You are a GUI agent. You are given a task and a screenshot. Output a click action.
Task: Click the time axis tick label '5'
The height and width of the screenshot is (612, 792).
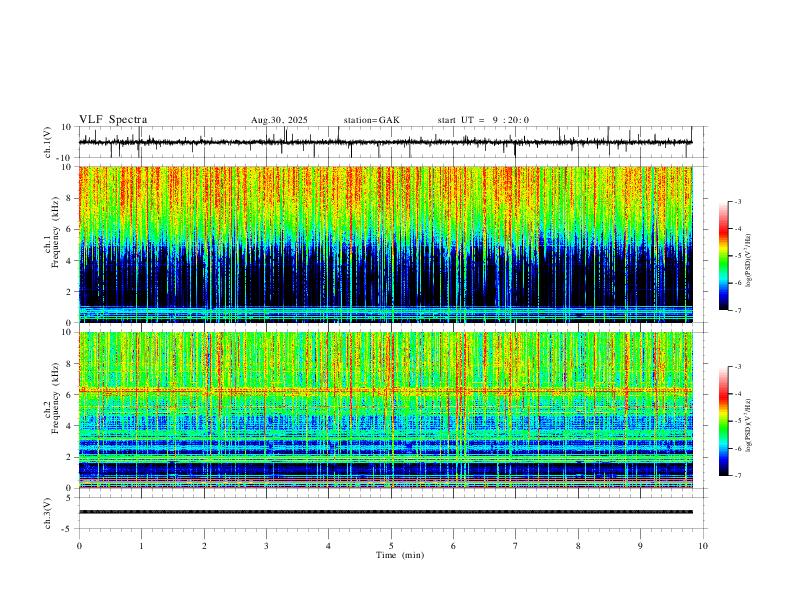(x=391, y=546)
